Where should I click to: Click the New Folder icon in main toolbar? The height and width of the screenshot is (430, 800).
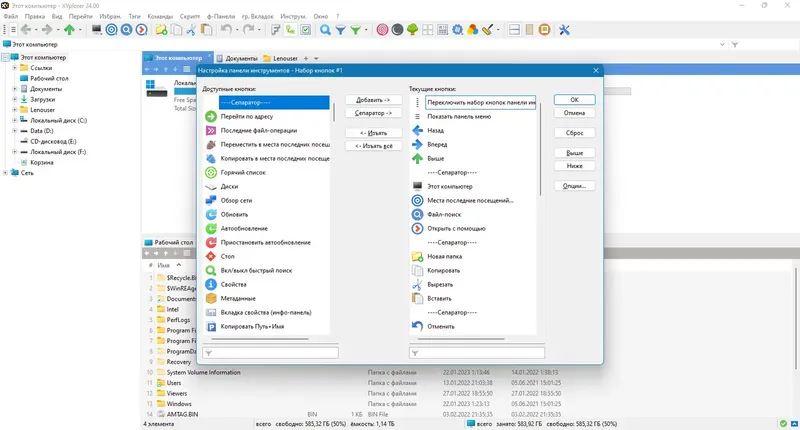(161, 30)
